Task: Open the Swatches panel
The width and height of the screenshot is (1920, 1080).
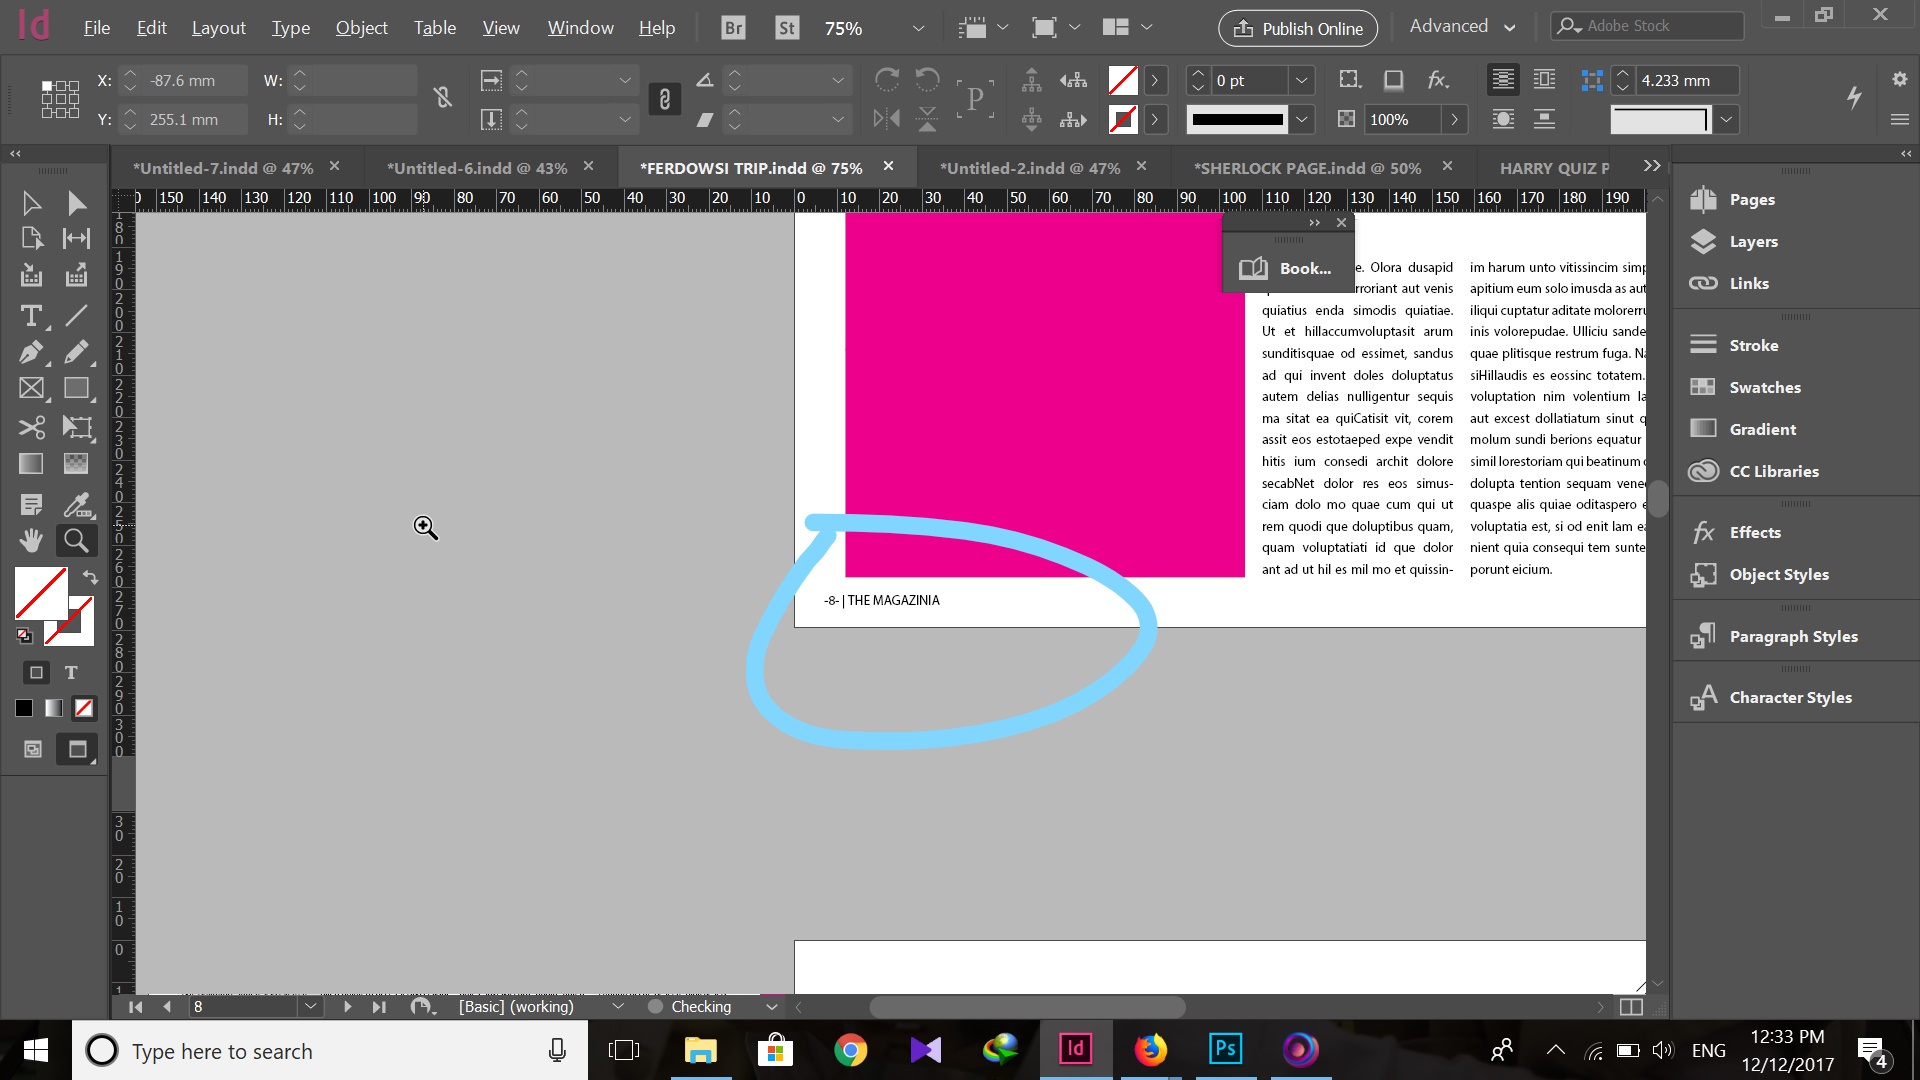Action: pos(1763,386)
